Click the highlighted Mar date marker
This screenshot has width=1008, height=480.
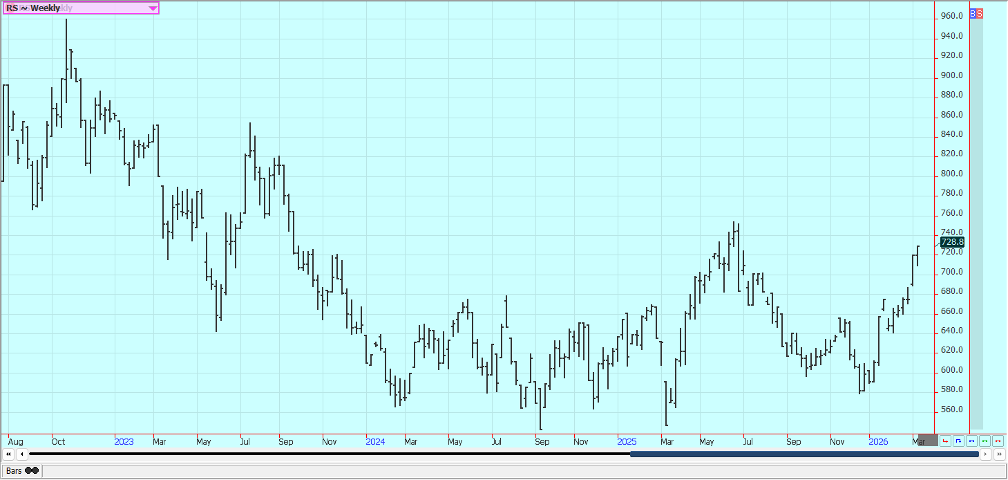pos(926,440)
